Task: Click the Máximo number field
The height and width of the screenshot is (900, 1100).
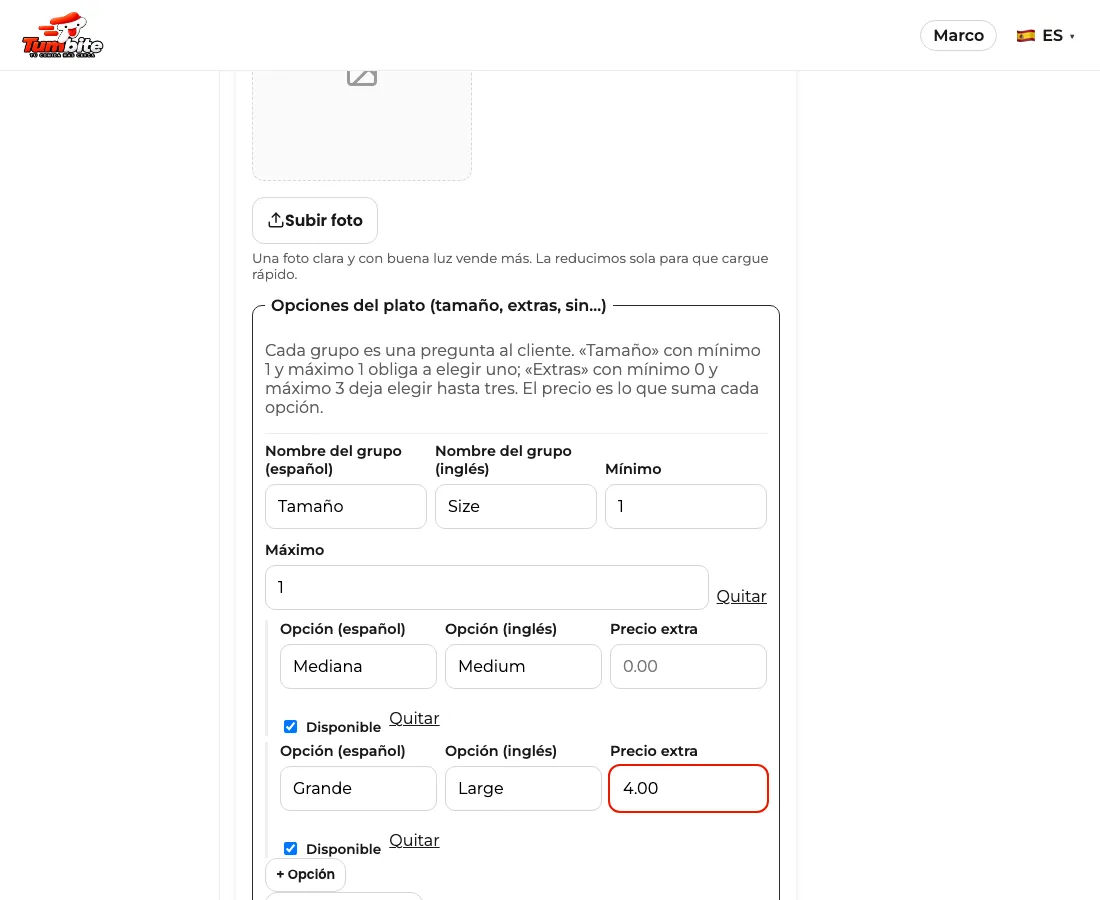Action: tap(487, 588)
